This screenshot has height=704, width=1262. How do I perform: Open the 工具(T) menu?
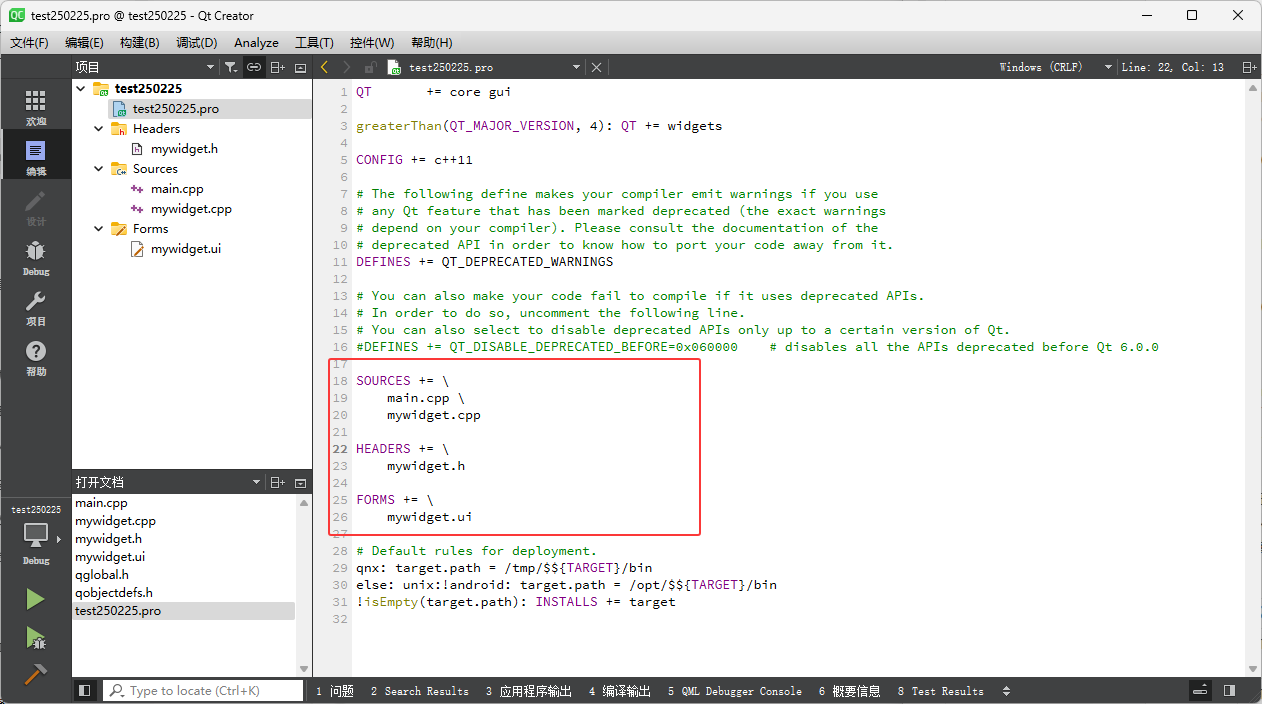point(314,43)
